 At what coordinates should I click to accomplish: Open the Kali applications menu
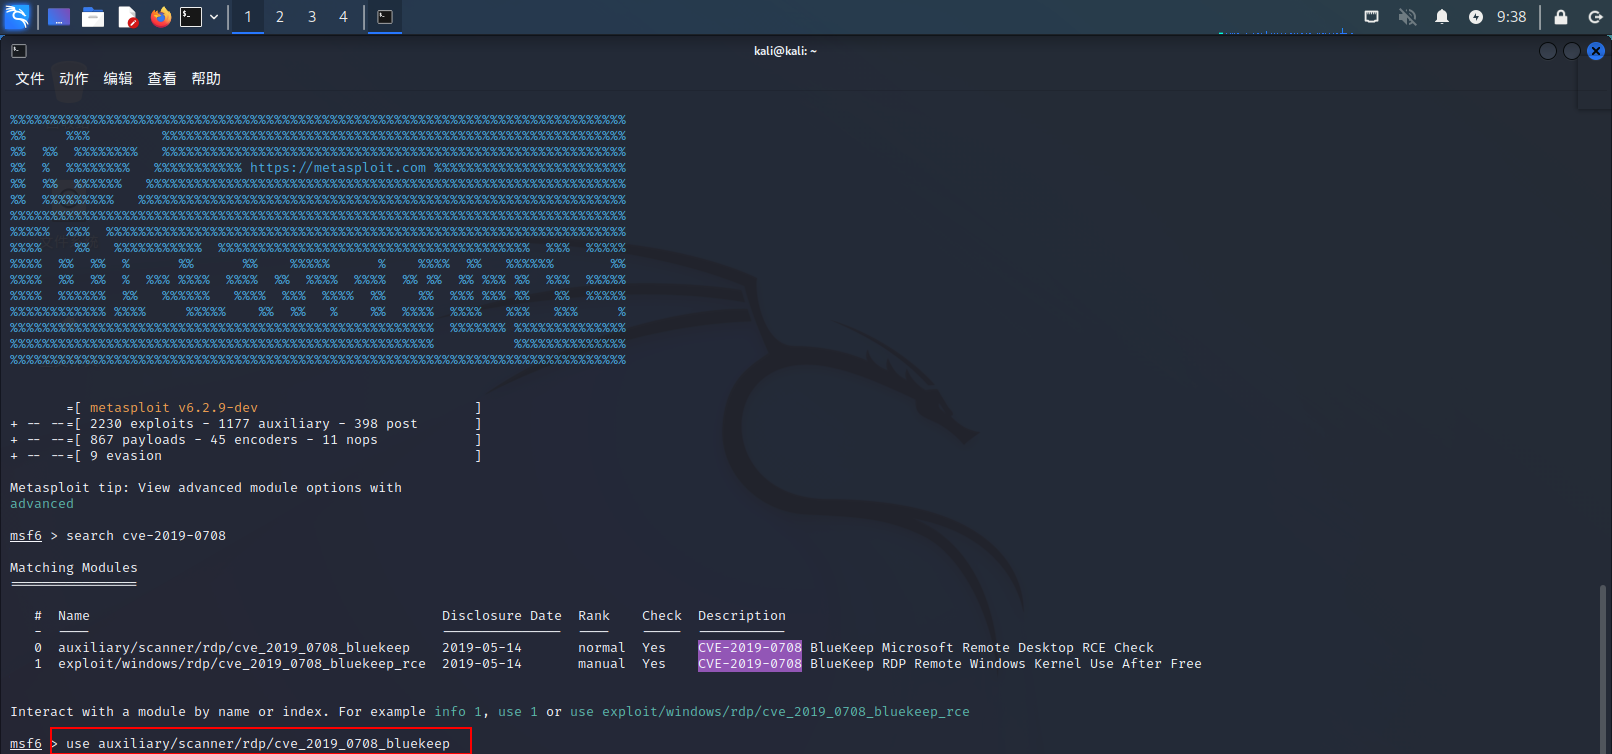click(18, 16)
